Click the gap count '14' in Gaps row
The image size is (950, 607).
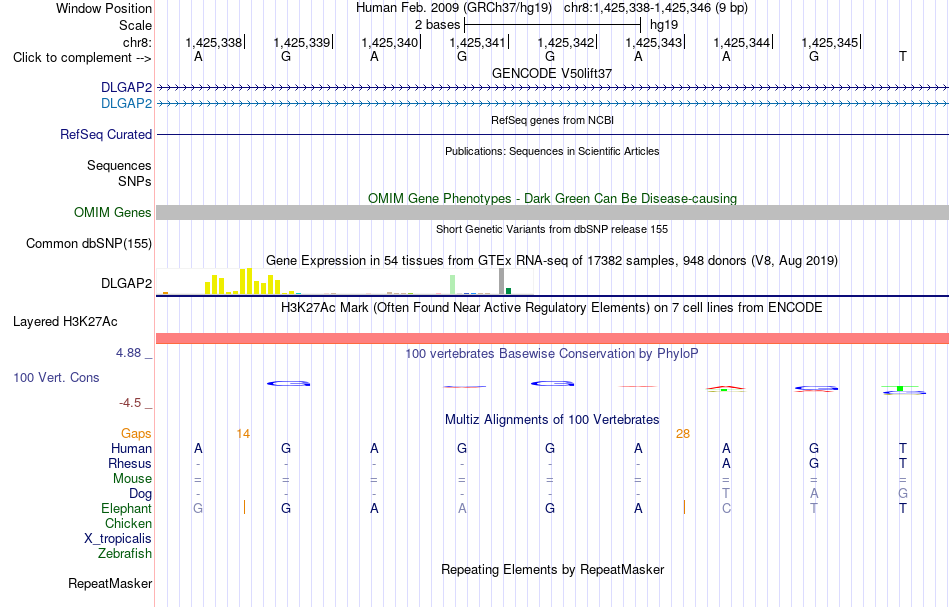(x=243, y=434)
